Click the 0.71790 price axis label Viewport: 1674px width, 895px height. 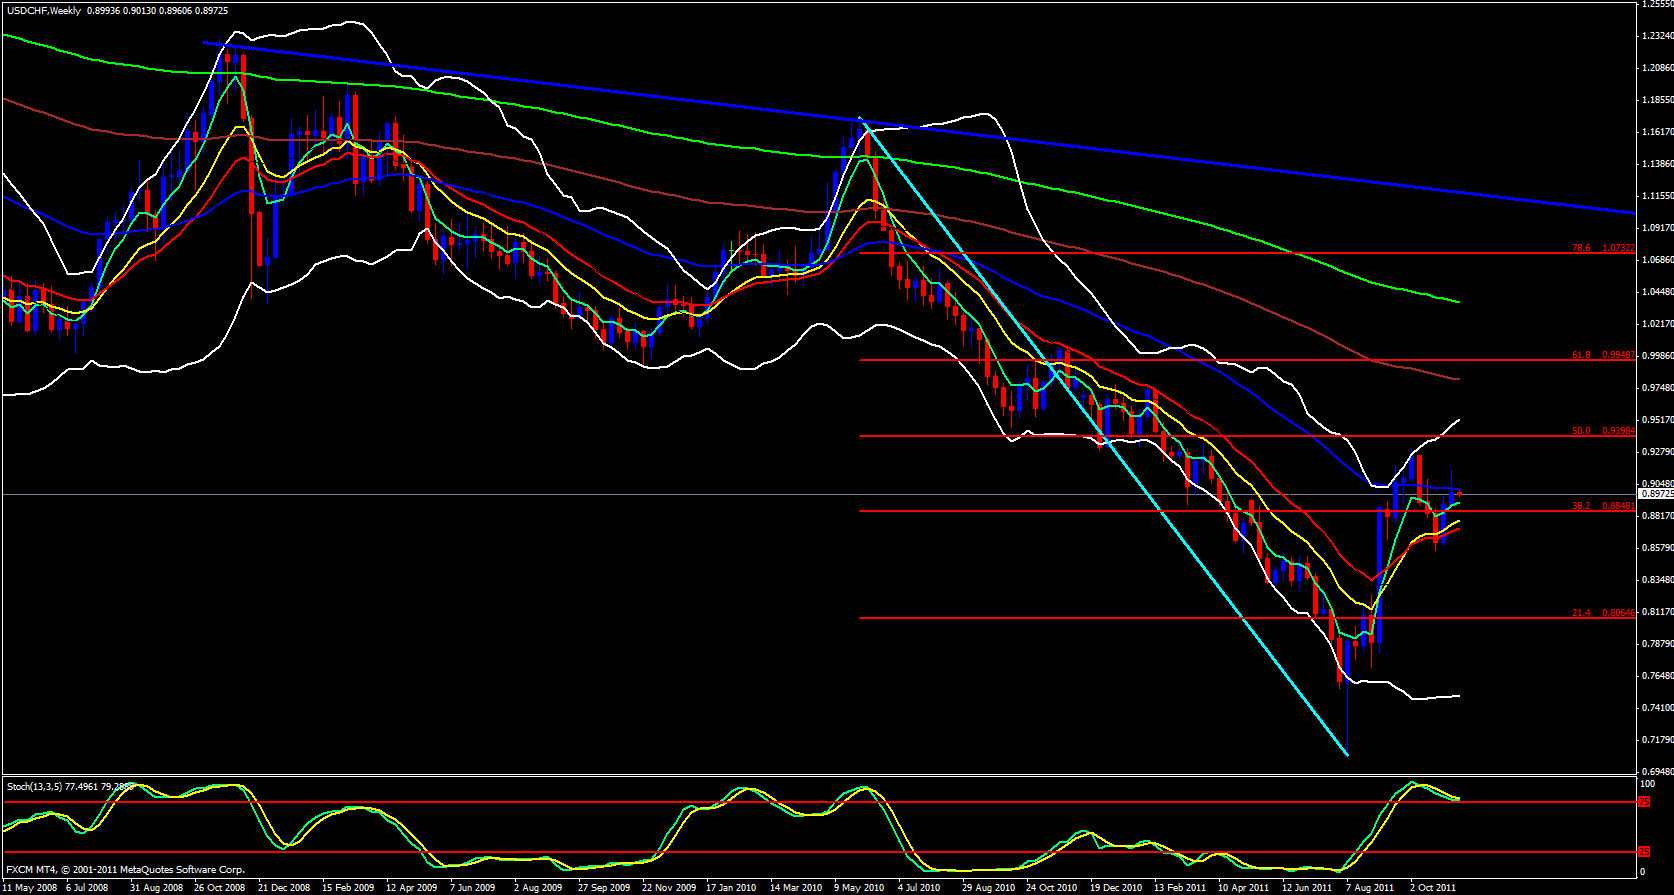point(1656,740)
